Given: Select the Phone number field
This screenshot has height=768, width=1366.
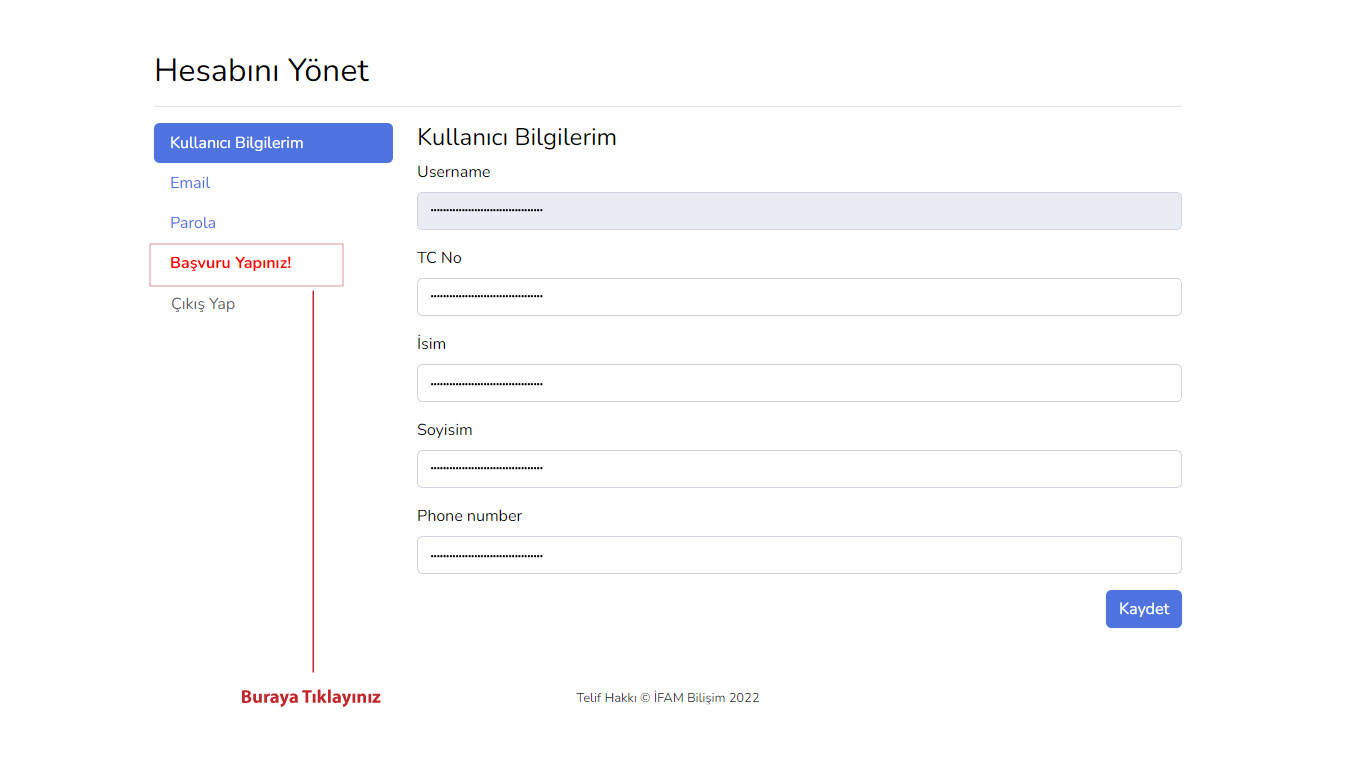Looking at the screenshot, I should coord(799,555).
